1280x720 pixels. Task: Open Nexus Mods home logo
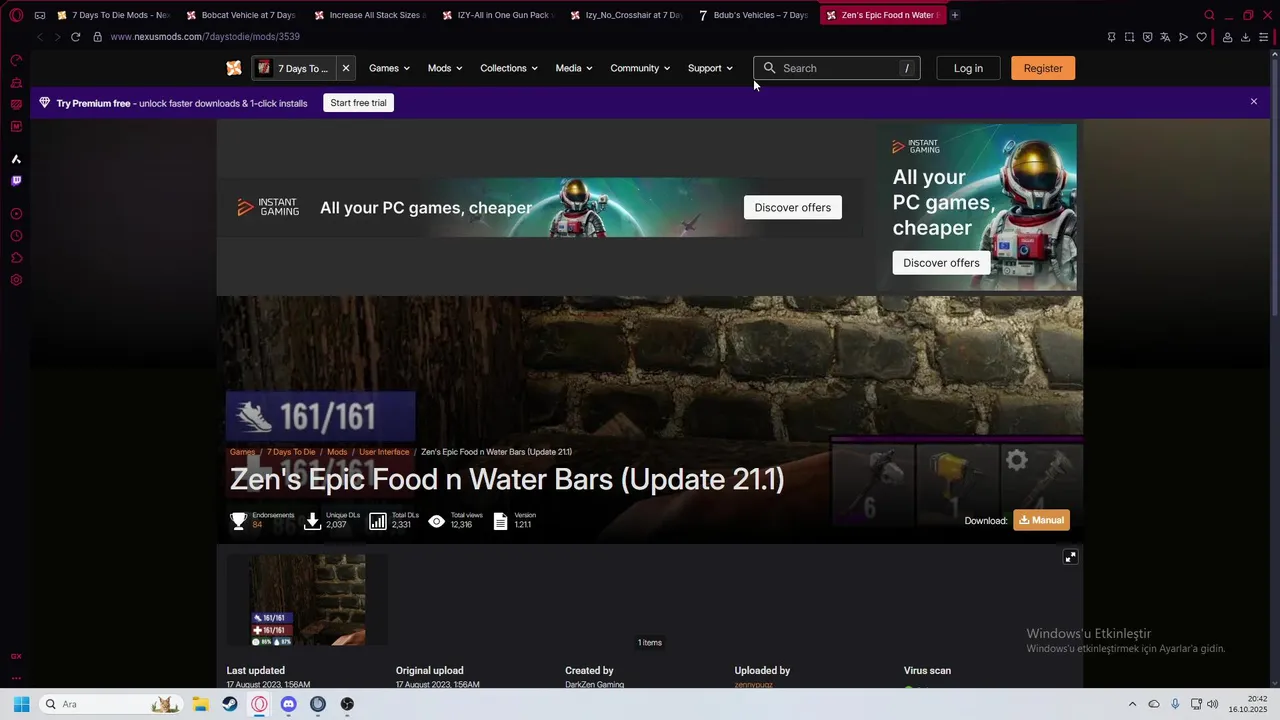233,68
